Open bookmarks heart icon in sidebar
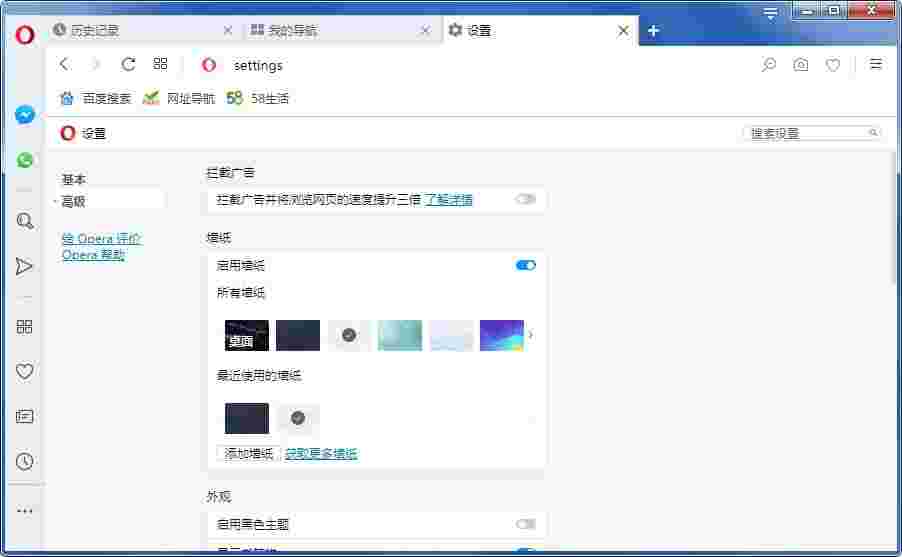The height and width of the screenshot is (557, 902). tap(24, 372)
